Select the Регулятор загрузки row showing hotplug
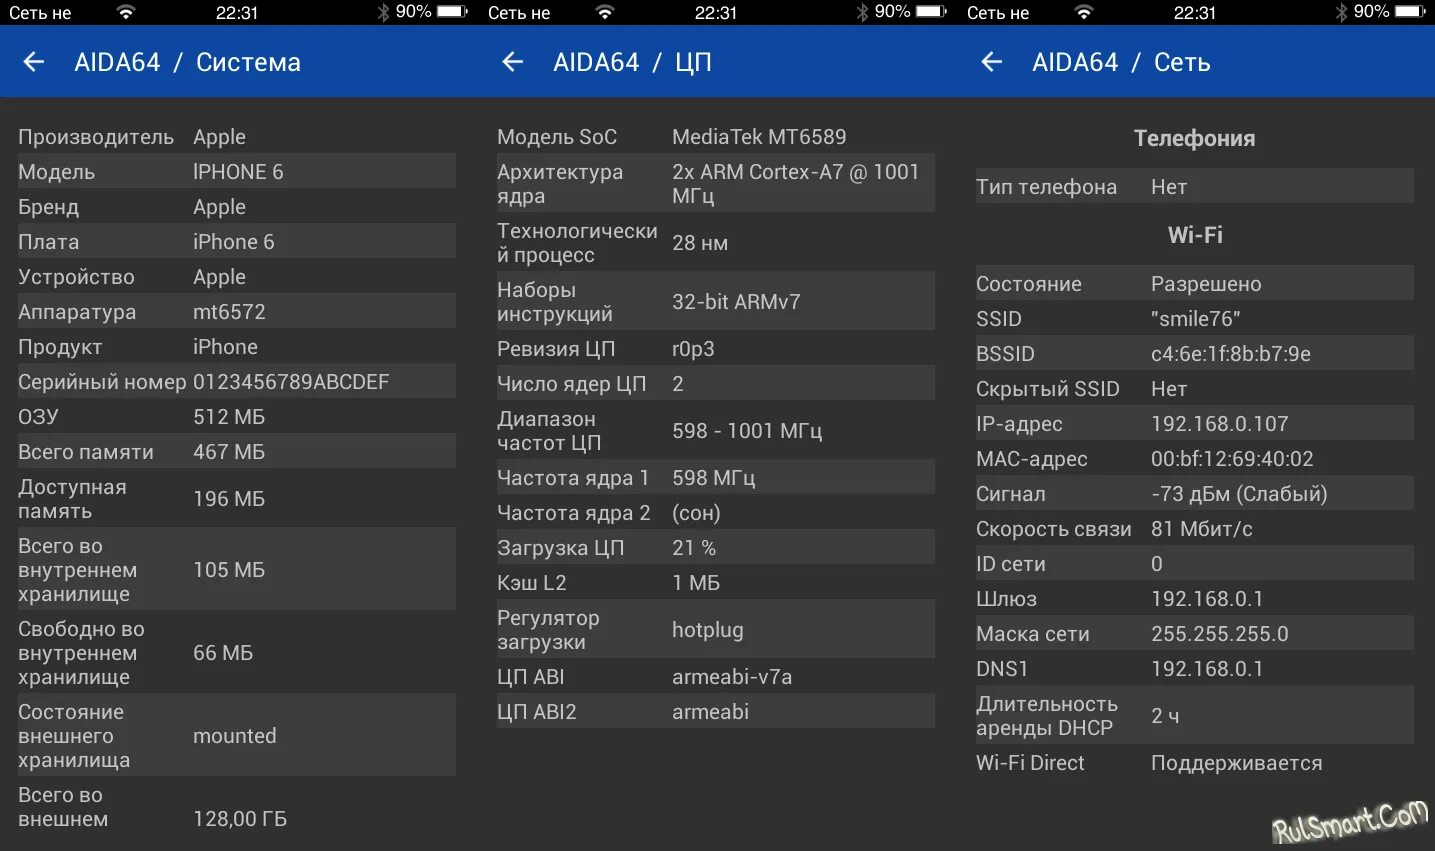1435x851 pixels. (716, 629)
